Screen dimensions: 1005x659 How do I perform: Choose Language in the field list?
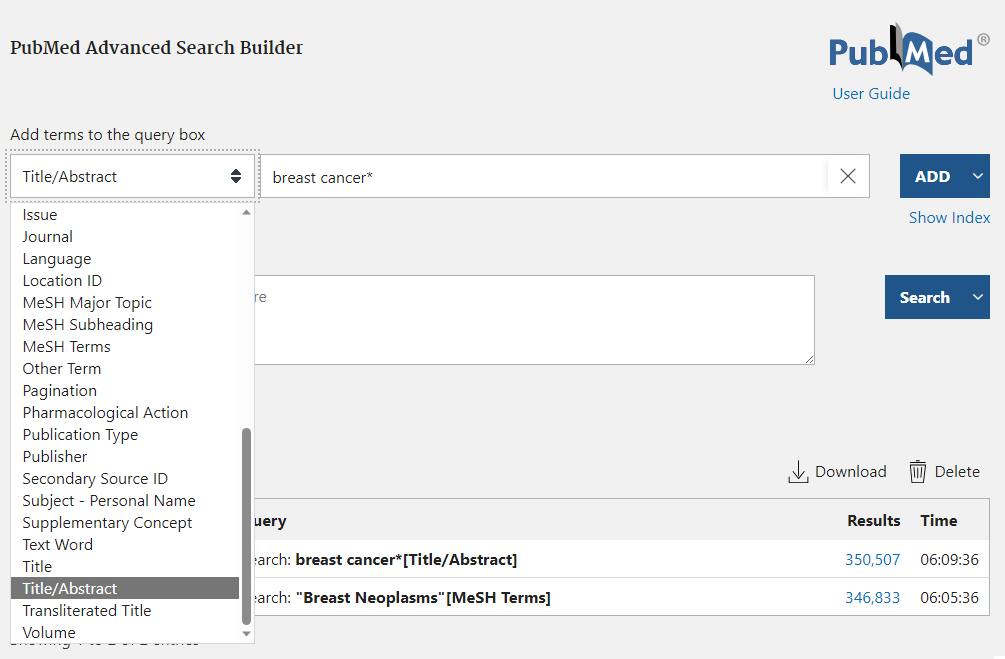[125, 259]
